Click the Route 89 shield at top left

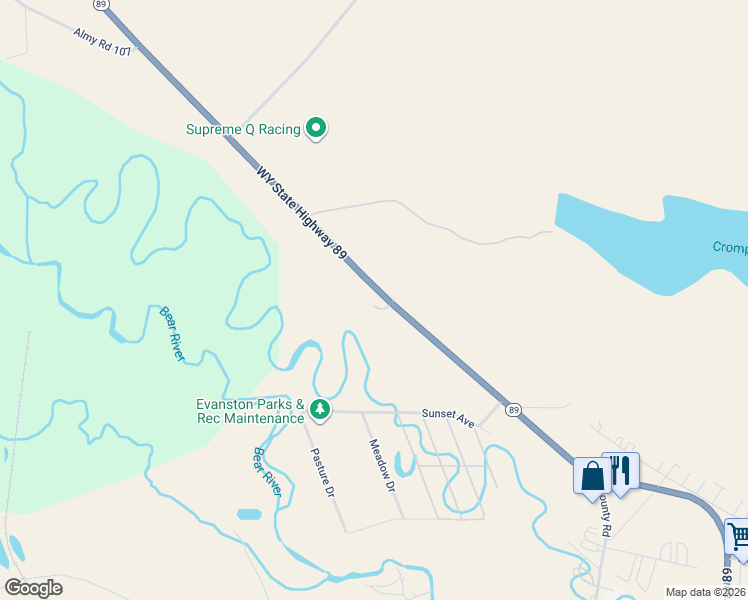pyautogui.click(x=101, y=5)
